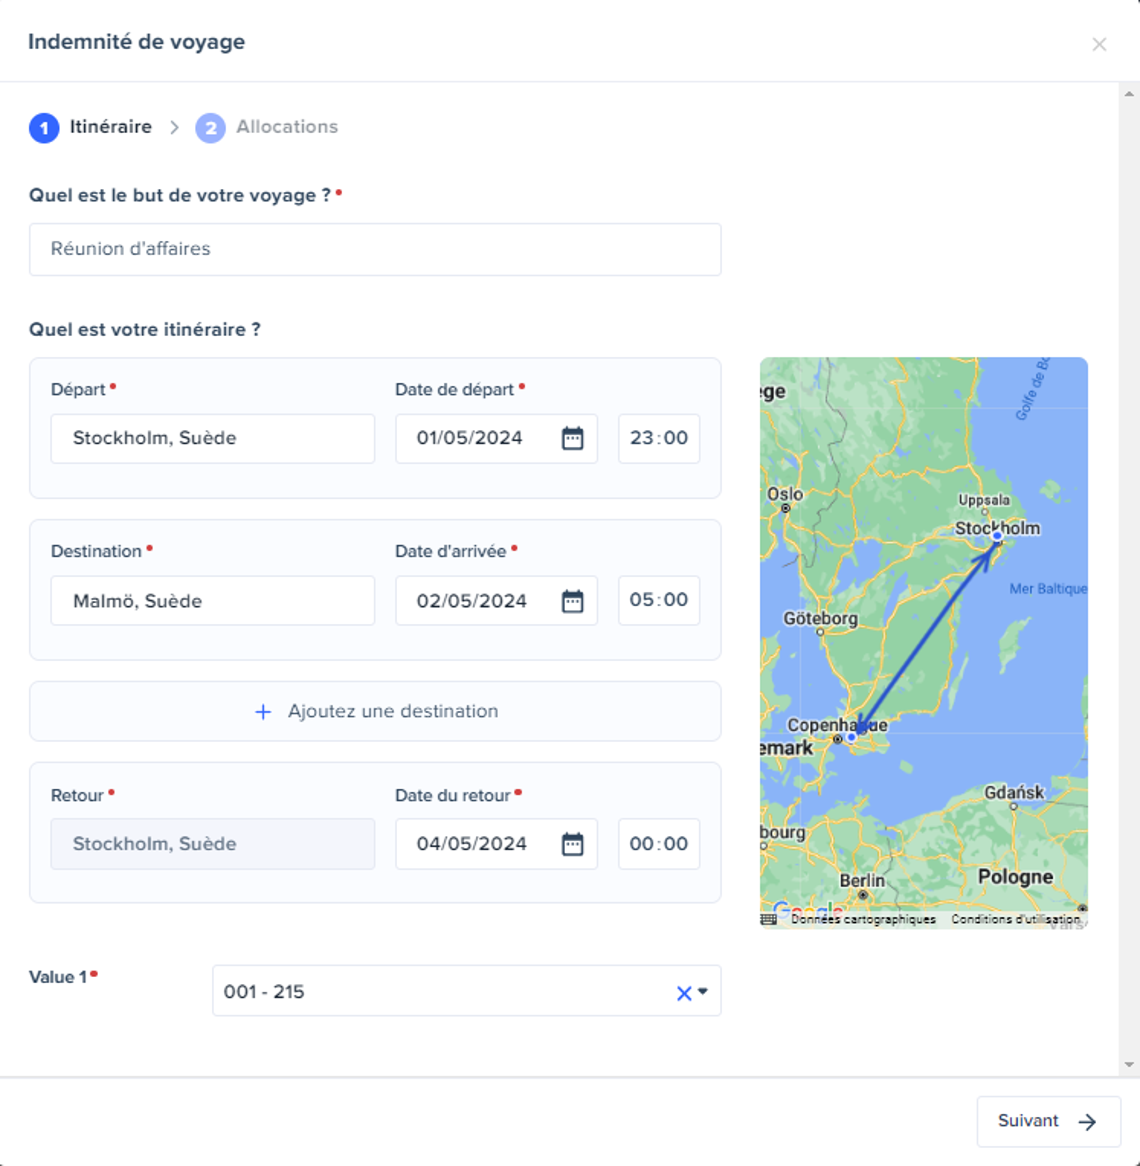Image resolution: width=1140 pixels, height=1166 pixels.
Task: Click the Stockholm marker on the map
Action: tap(997, 537)
